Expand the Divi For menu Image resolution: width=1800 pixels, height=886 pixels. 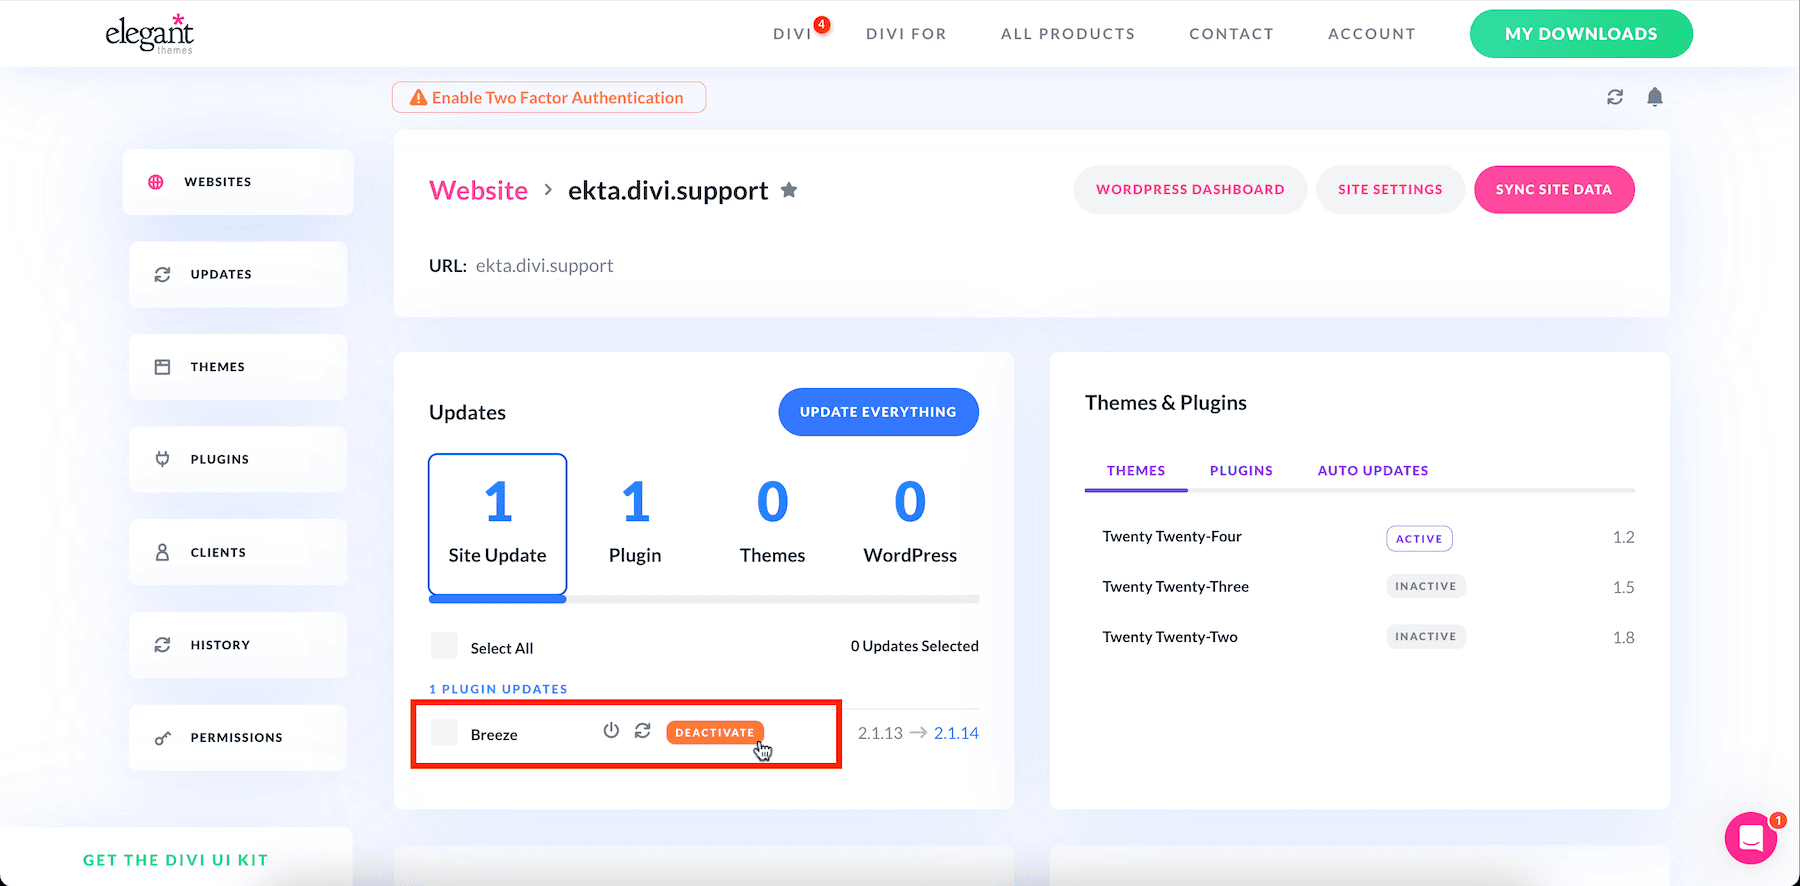(x=906, y=34)
